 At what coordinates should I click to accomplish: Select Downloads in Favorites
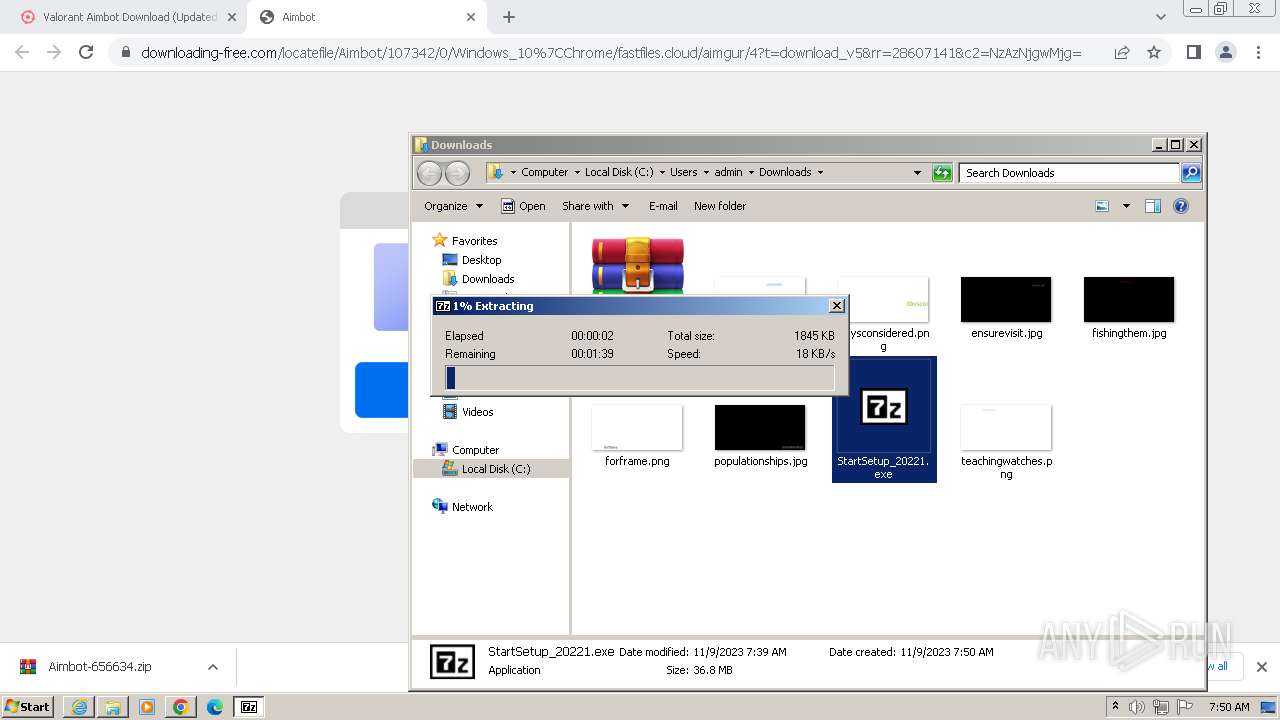[x=488, y=279]
